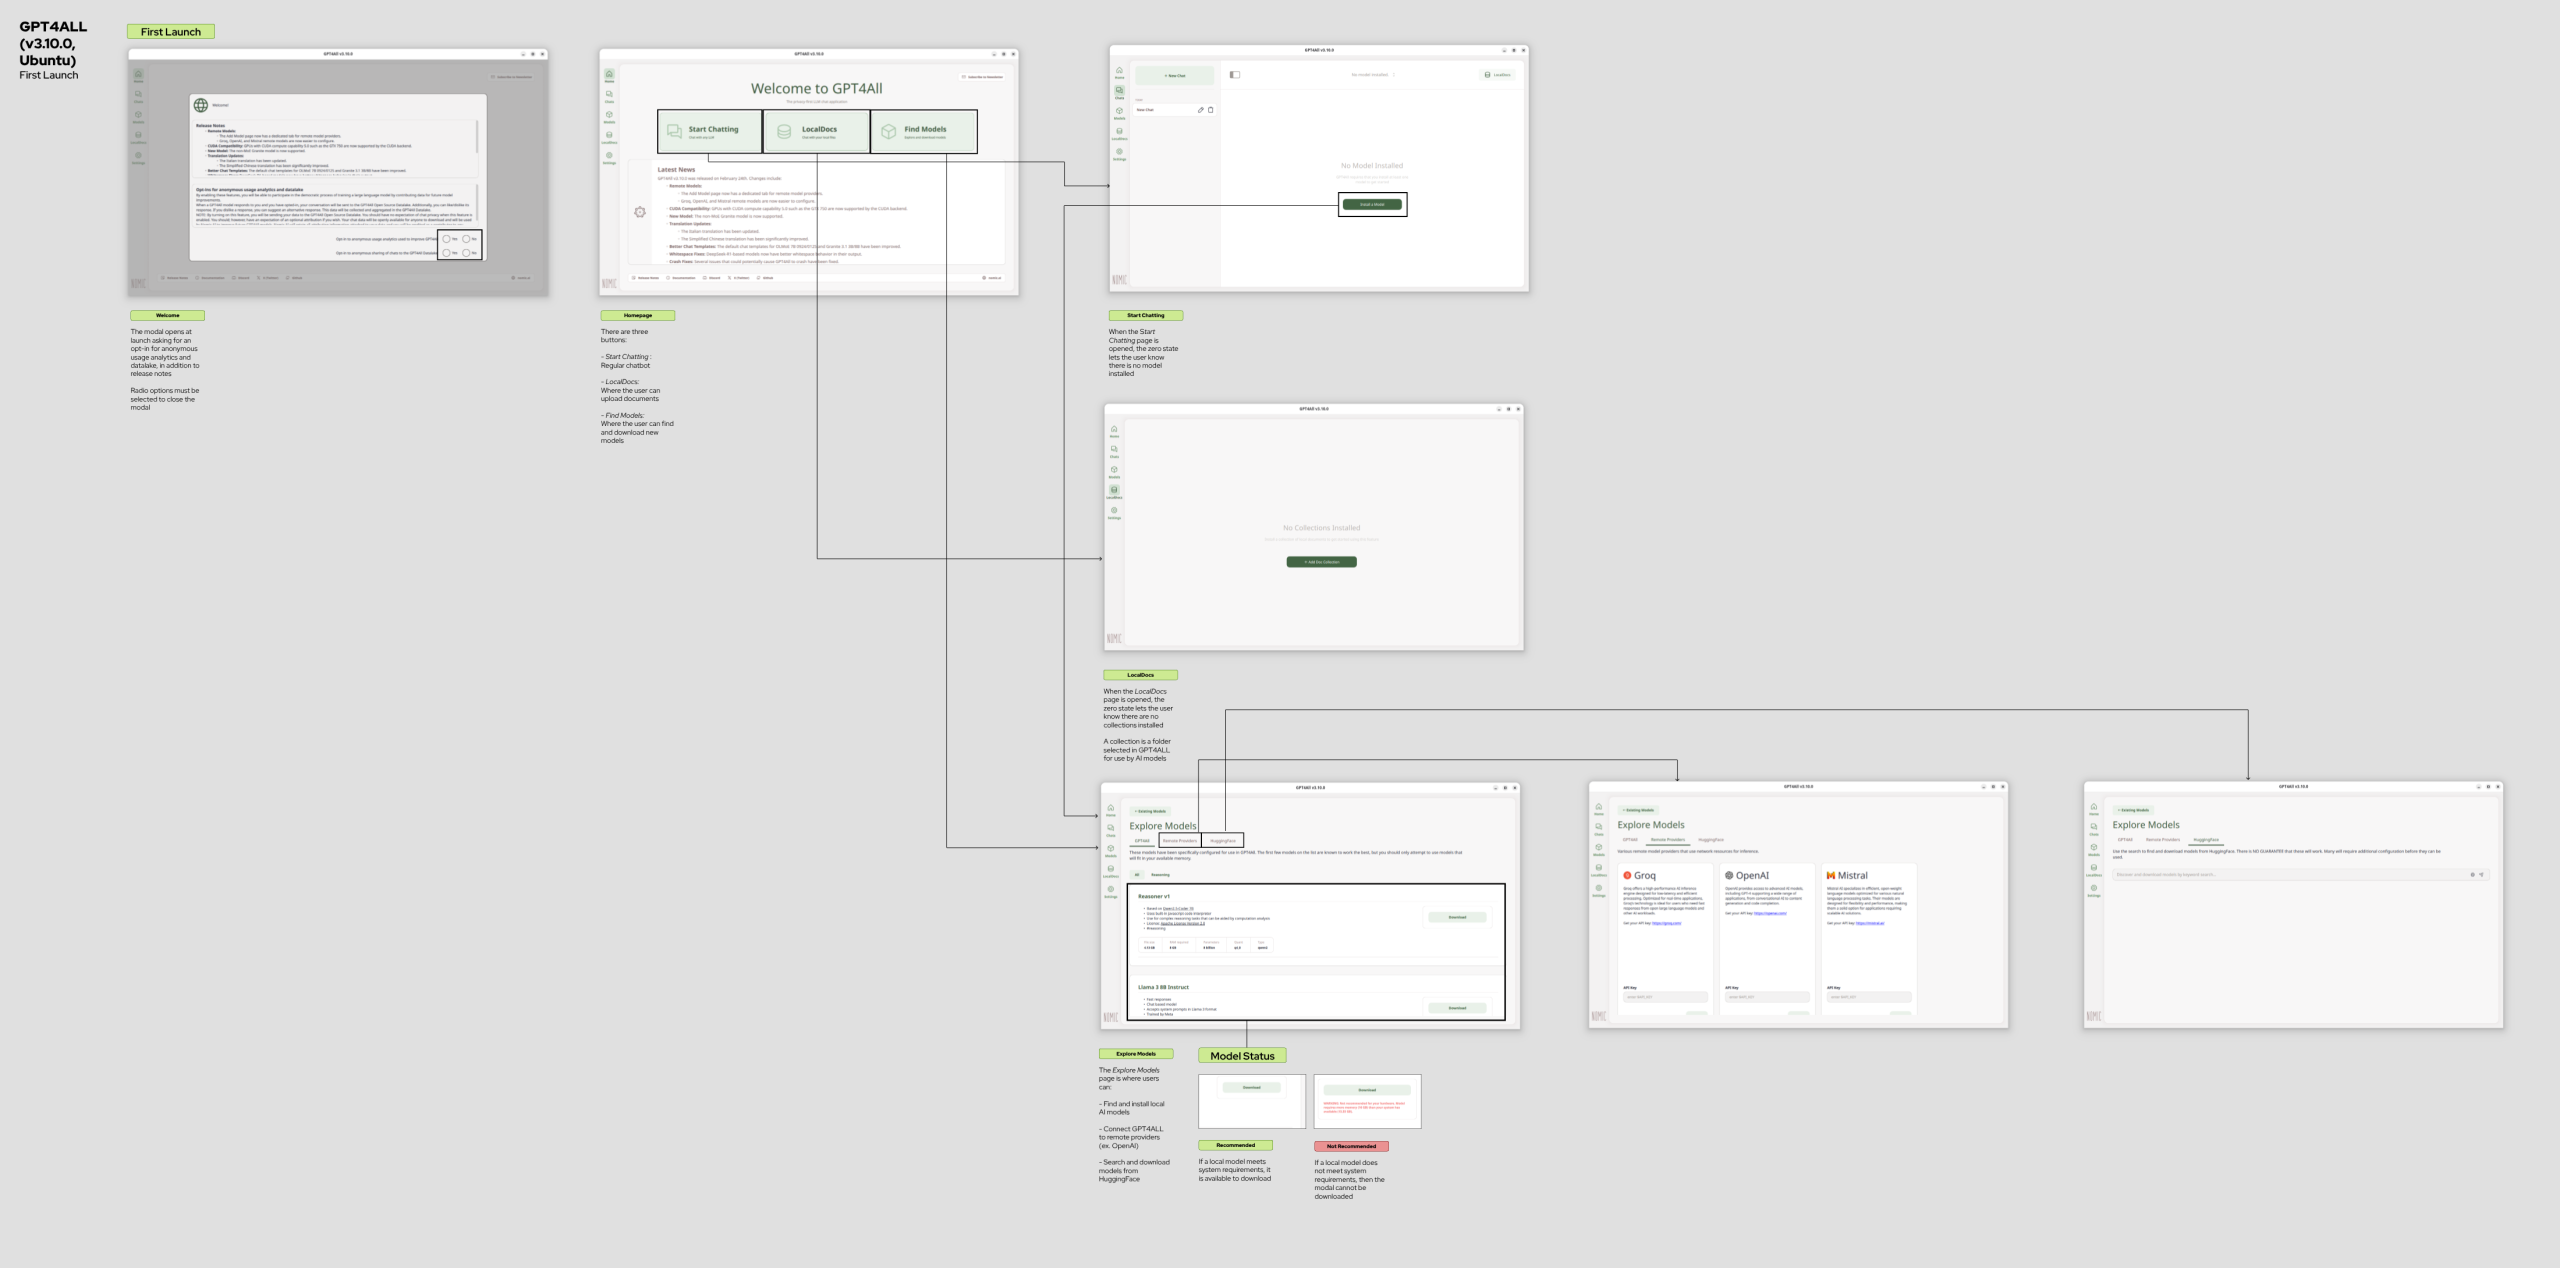
Task: Select HuggingFace tab in the Remote Providers window
Action: (x=1711, y=840)
